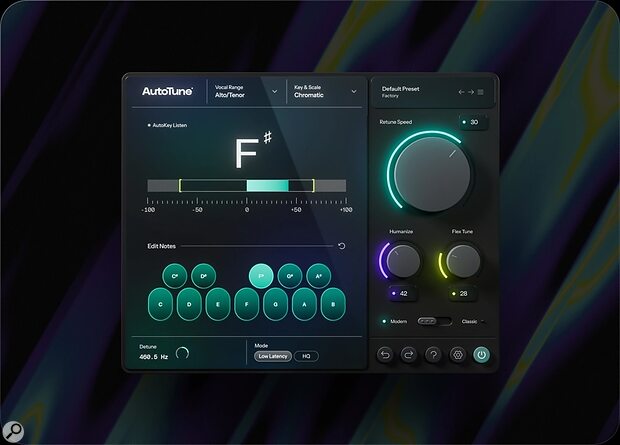
Task: Select the Modern label
Action: click(399, 322)
